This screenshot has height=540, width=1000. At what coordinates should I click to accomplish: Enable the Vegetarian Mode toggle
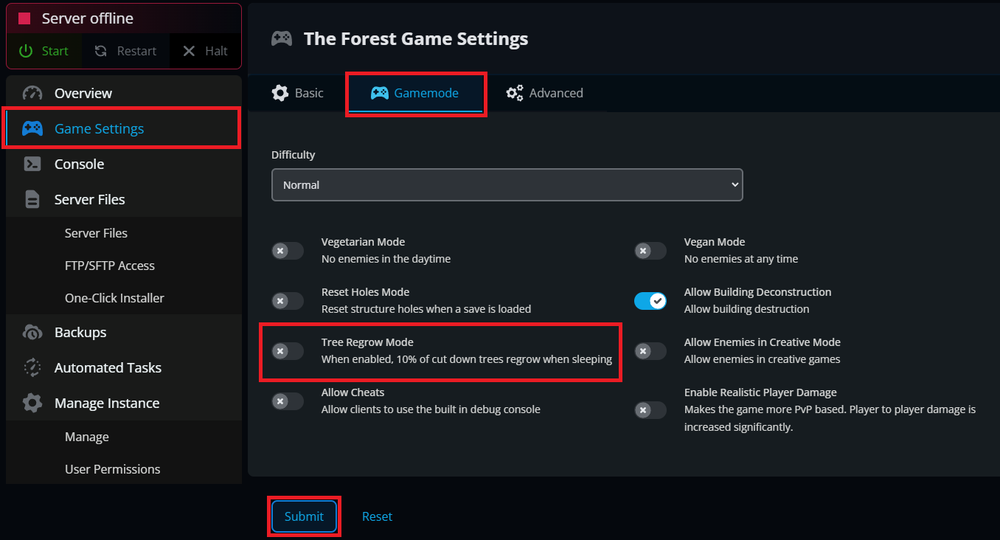(287, 251)
